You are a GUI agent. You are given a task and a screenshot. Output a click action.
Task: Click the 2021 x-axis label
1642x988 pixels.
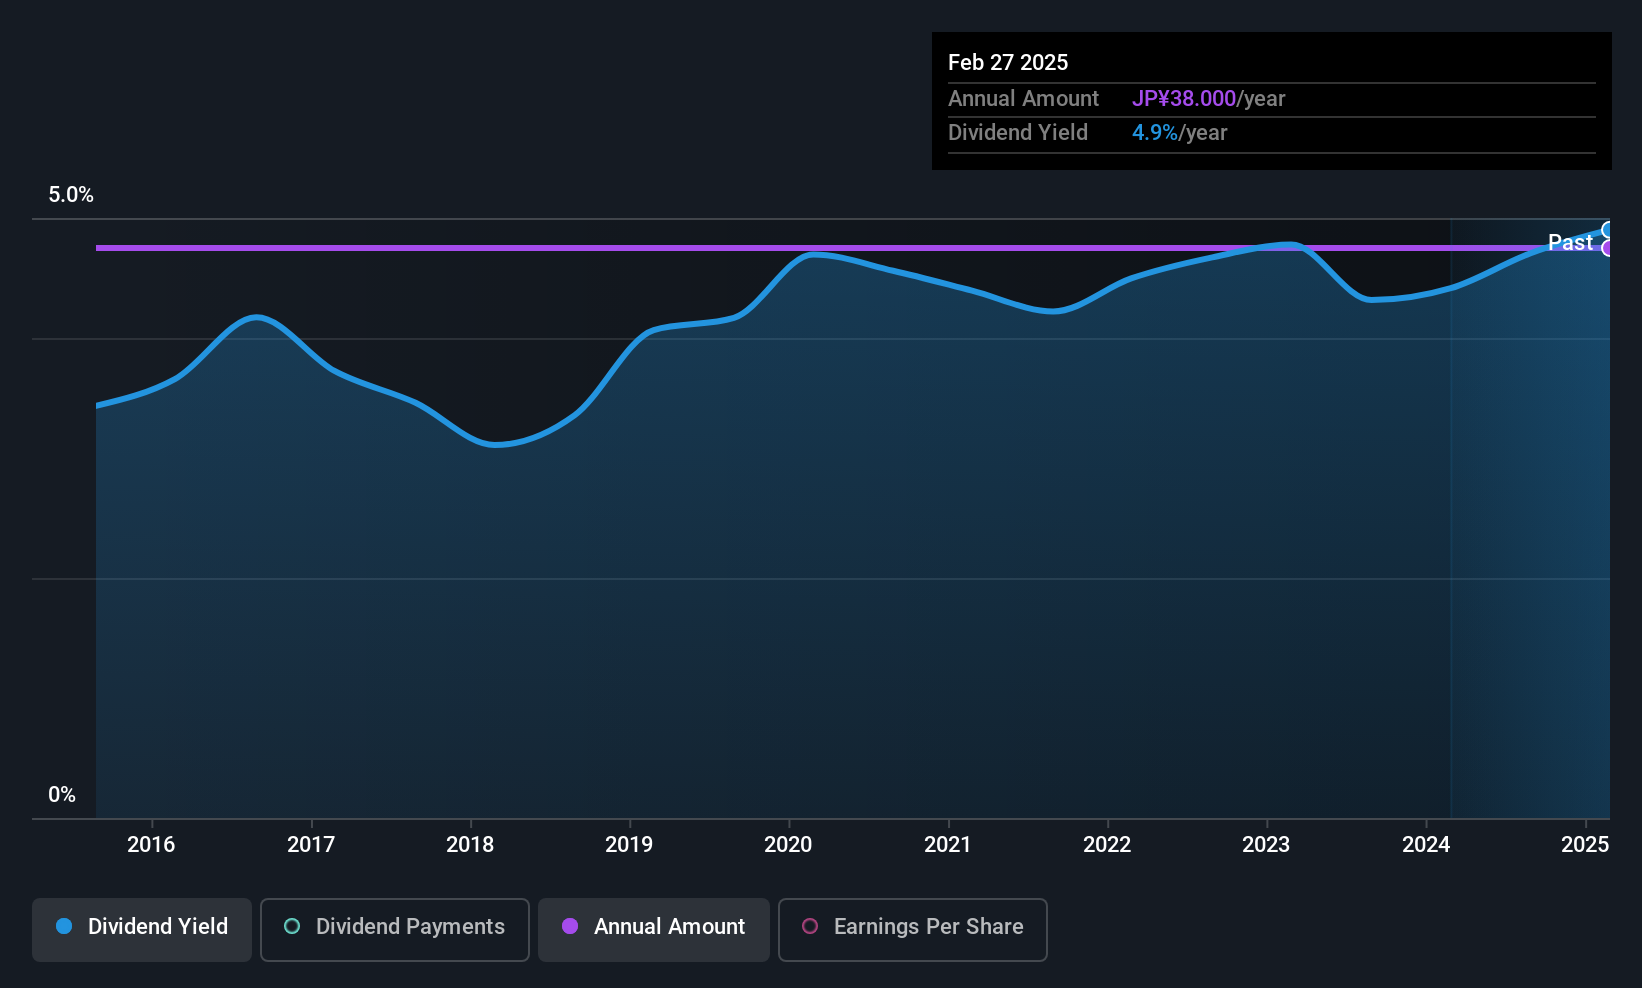click(948, 844)
